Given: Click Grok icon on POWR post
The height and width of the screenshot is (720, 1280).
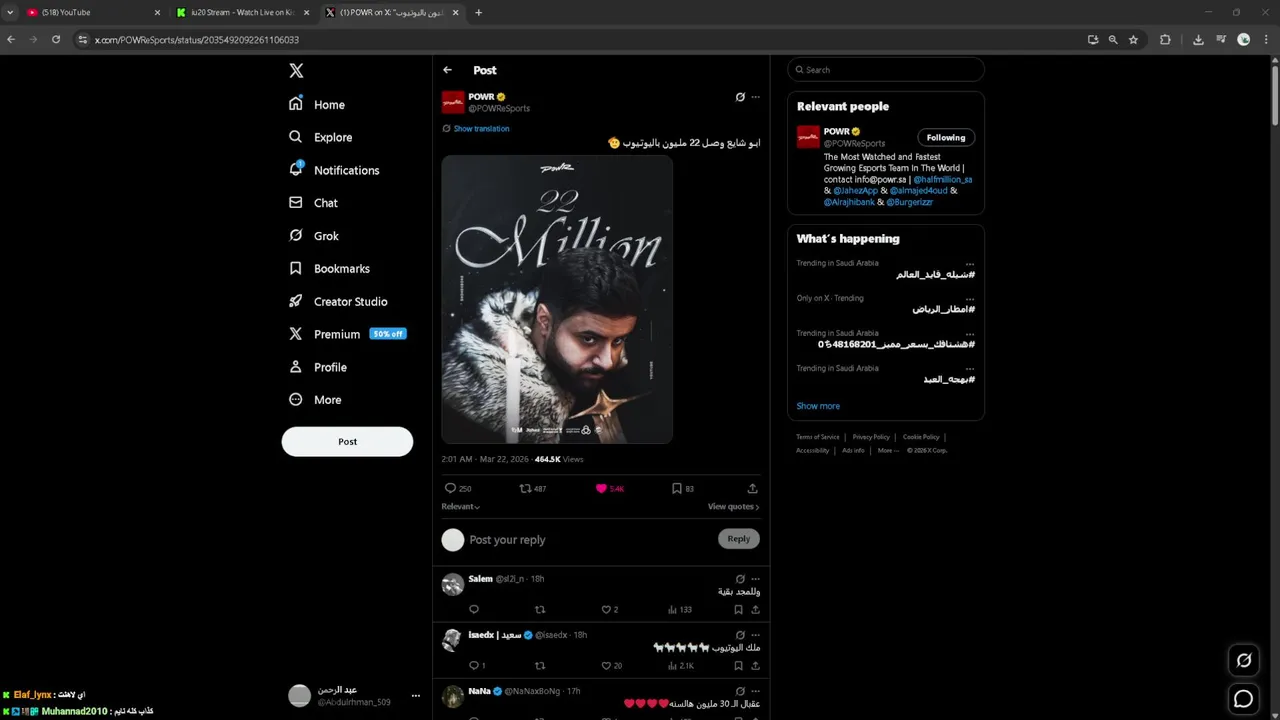Looking at the screenshot, I should 740,97.
